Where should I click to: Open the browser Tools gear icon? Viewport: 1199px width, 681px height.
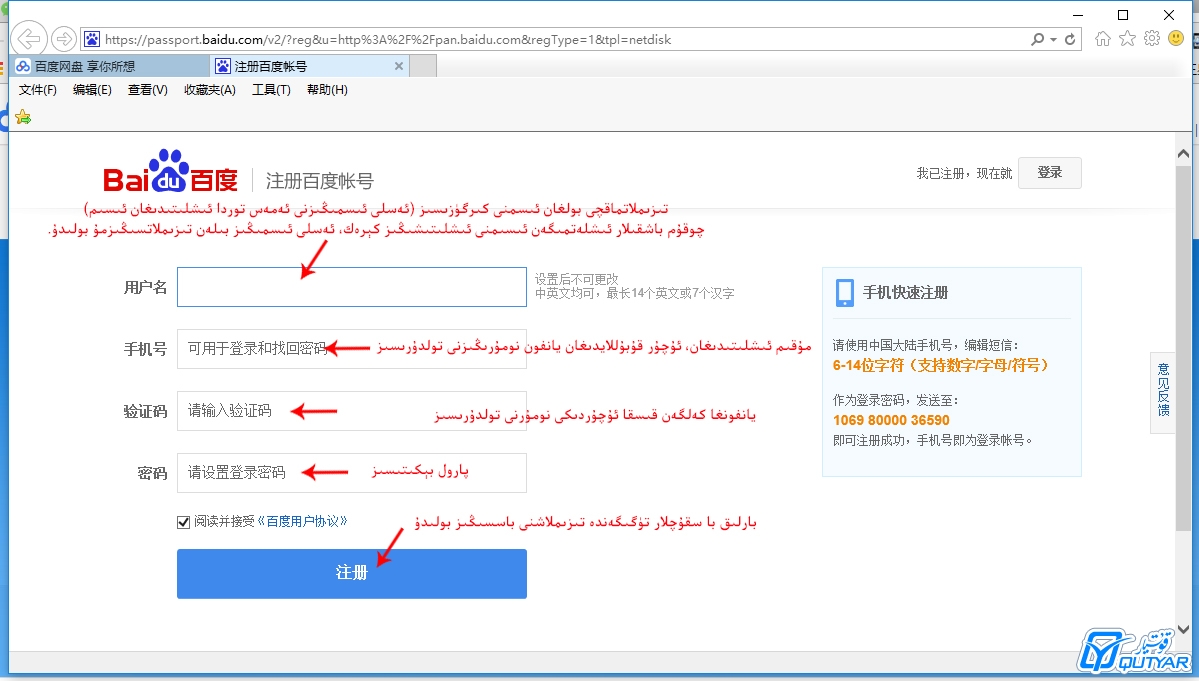click(x=1152, y=38)
